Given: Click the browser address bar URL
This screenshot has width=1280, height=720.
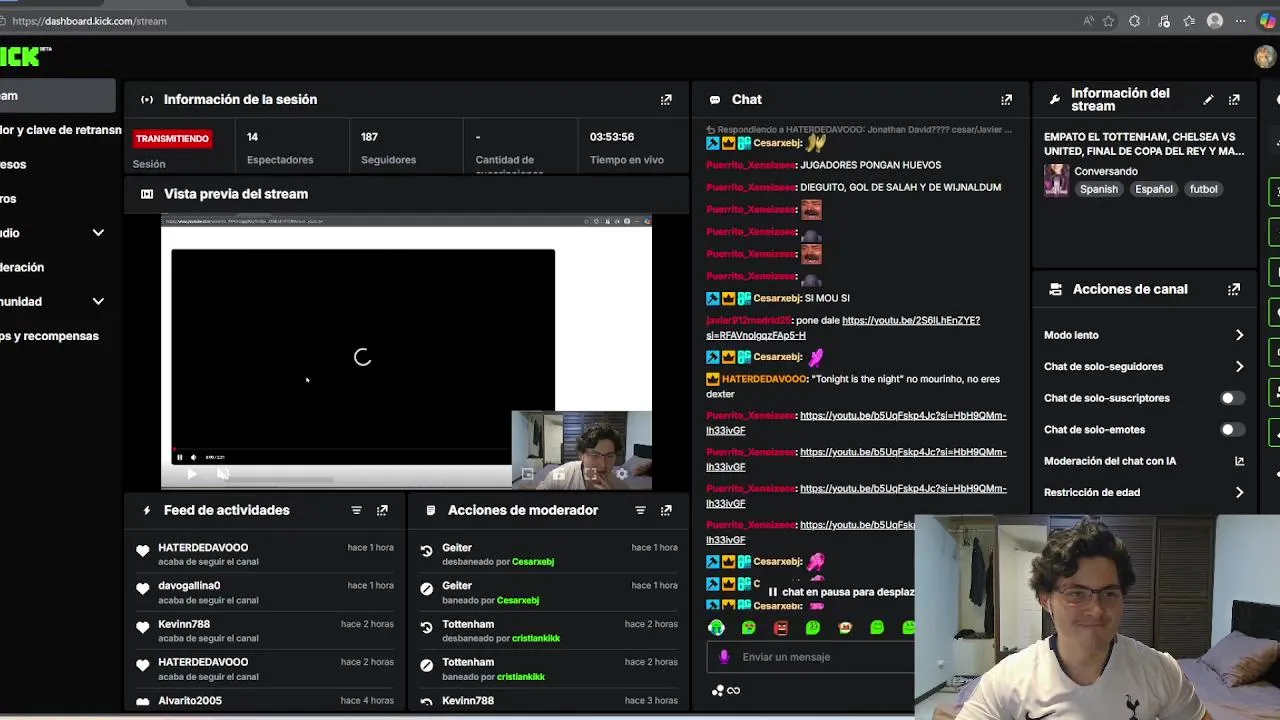Looking at the screenshot, I should [89, 21].
